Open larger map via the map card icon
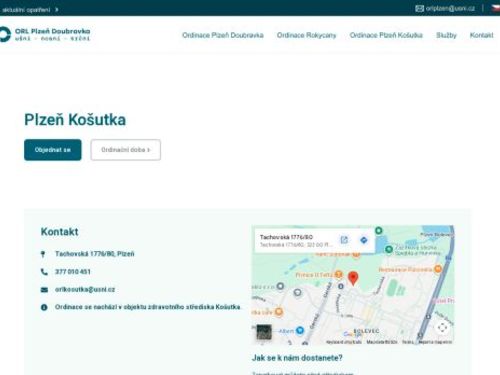500x375 pixels. point(344,240)
